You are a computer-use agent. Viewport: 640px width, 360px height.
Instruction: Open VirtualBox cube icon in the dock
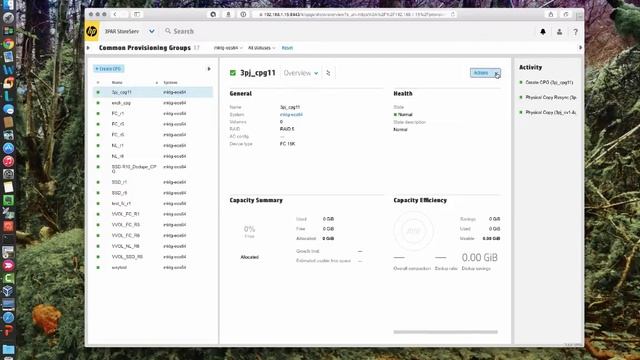[8, 291]
